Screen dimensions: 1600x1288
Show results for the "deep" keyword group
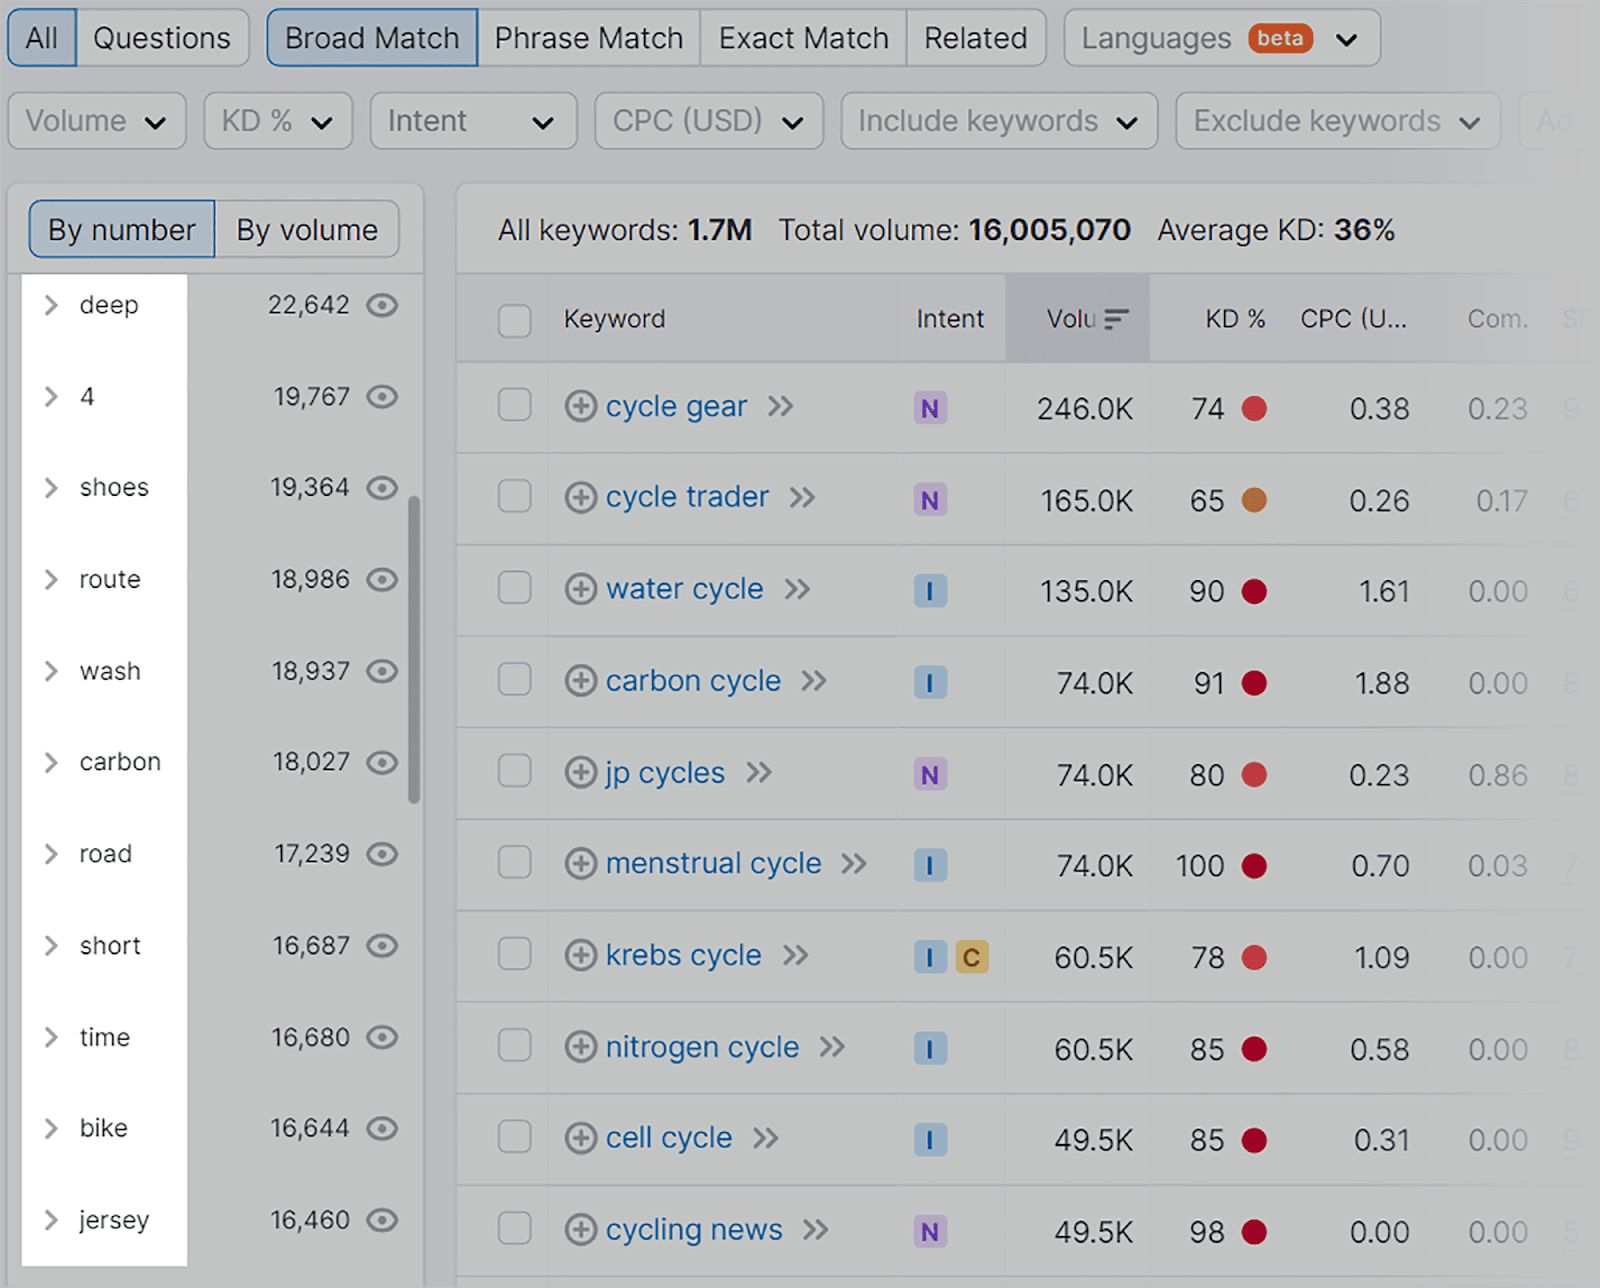pos(108,305)
